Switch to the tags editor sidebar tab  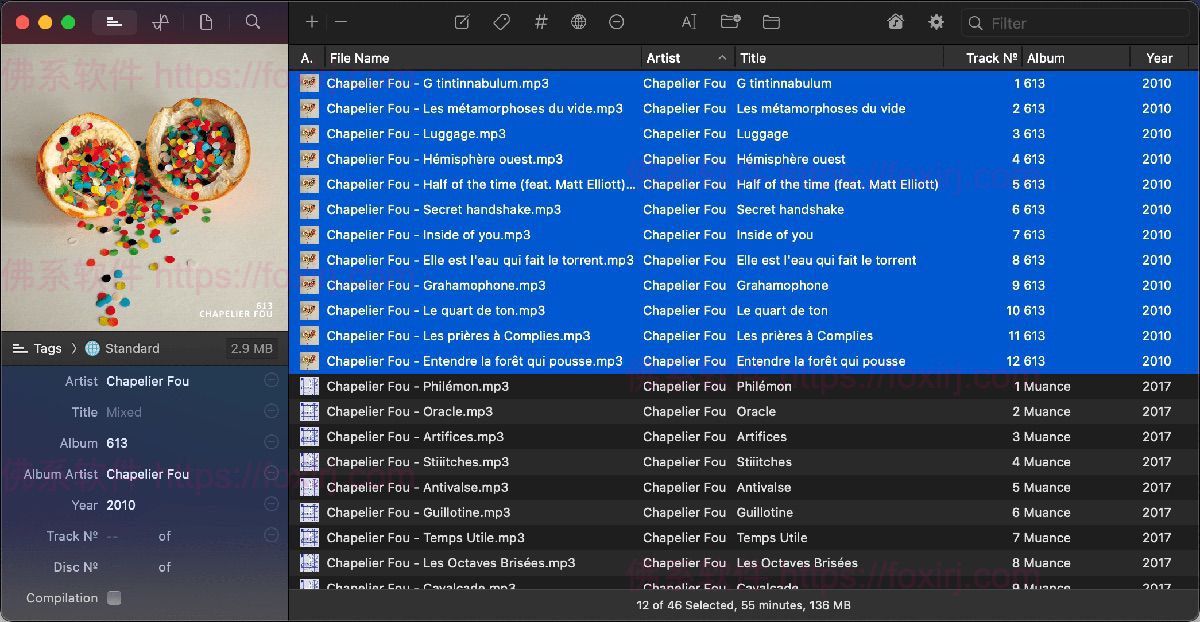pos(114,22)
